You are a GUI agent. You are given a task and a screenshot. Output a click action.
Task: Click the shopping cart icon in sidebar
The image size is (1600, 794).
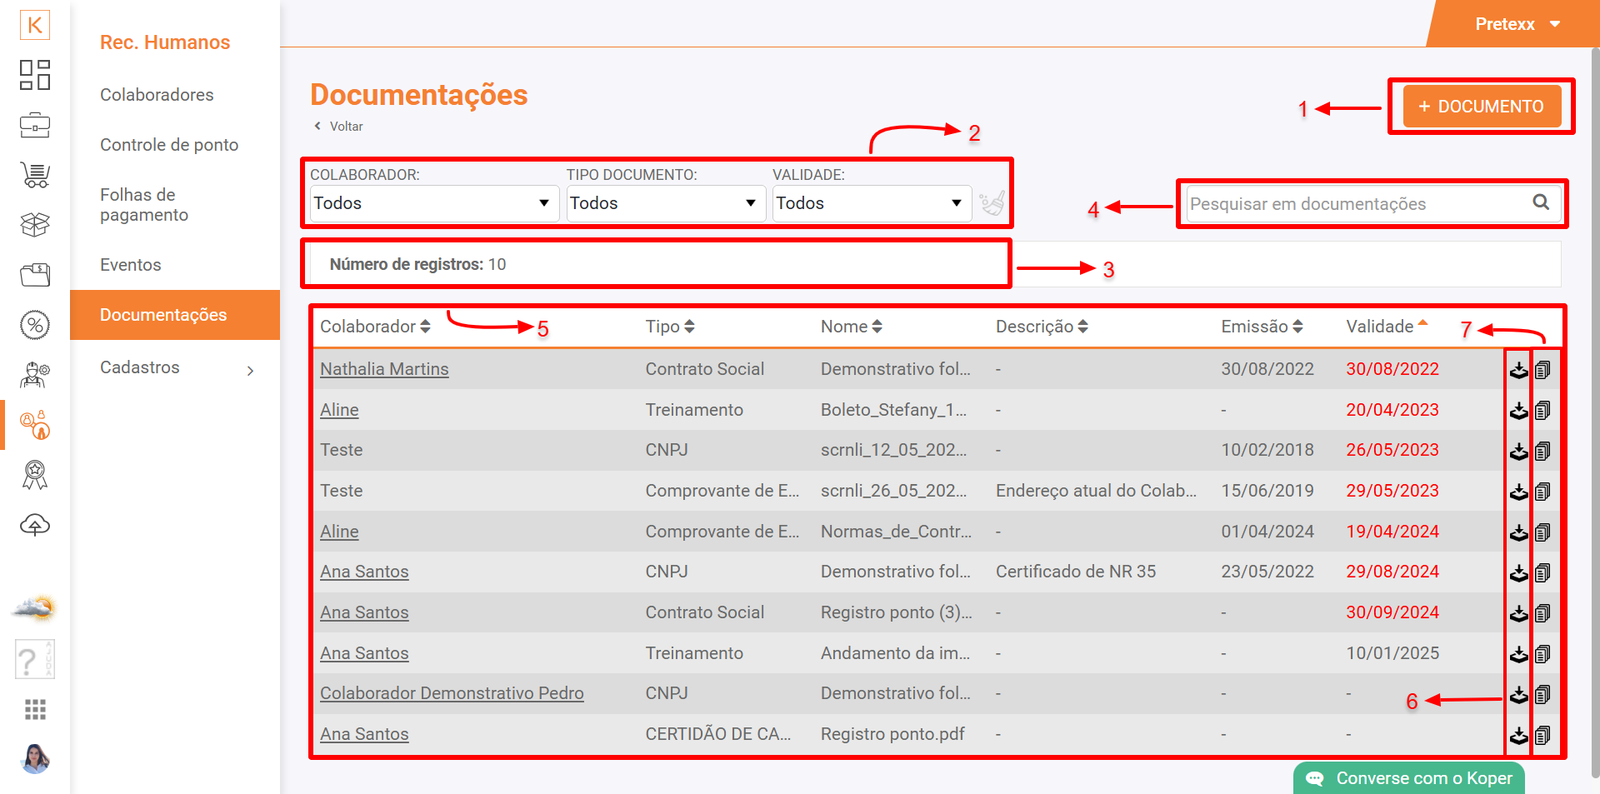click(35, 175)
